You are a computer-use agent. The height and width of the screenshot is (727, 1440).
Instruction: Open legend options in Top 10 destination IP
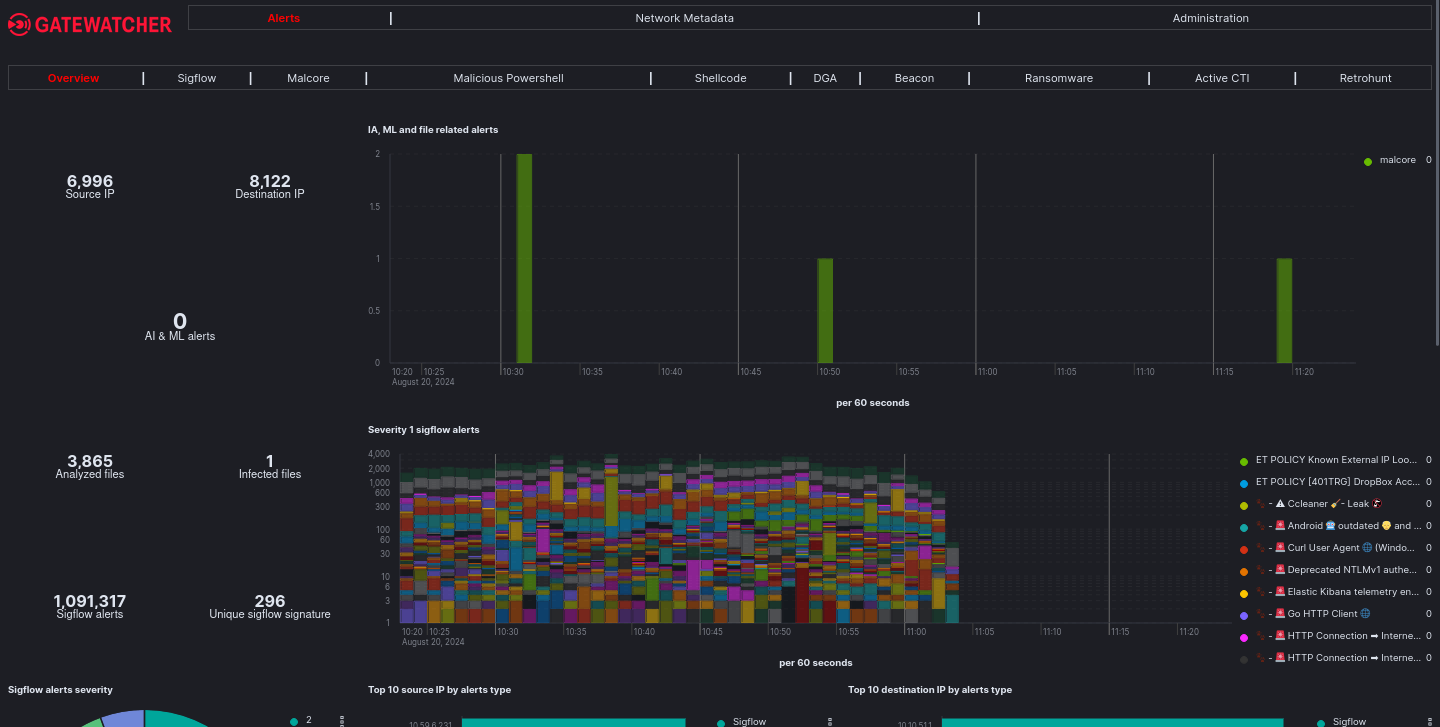[1429, 721]
